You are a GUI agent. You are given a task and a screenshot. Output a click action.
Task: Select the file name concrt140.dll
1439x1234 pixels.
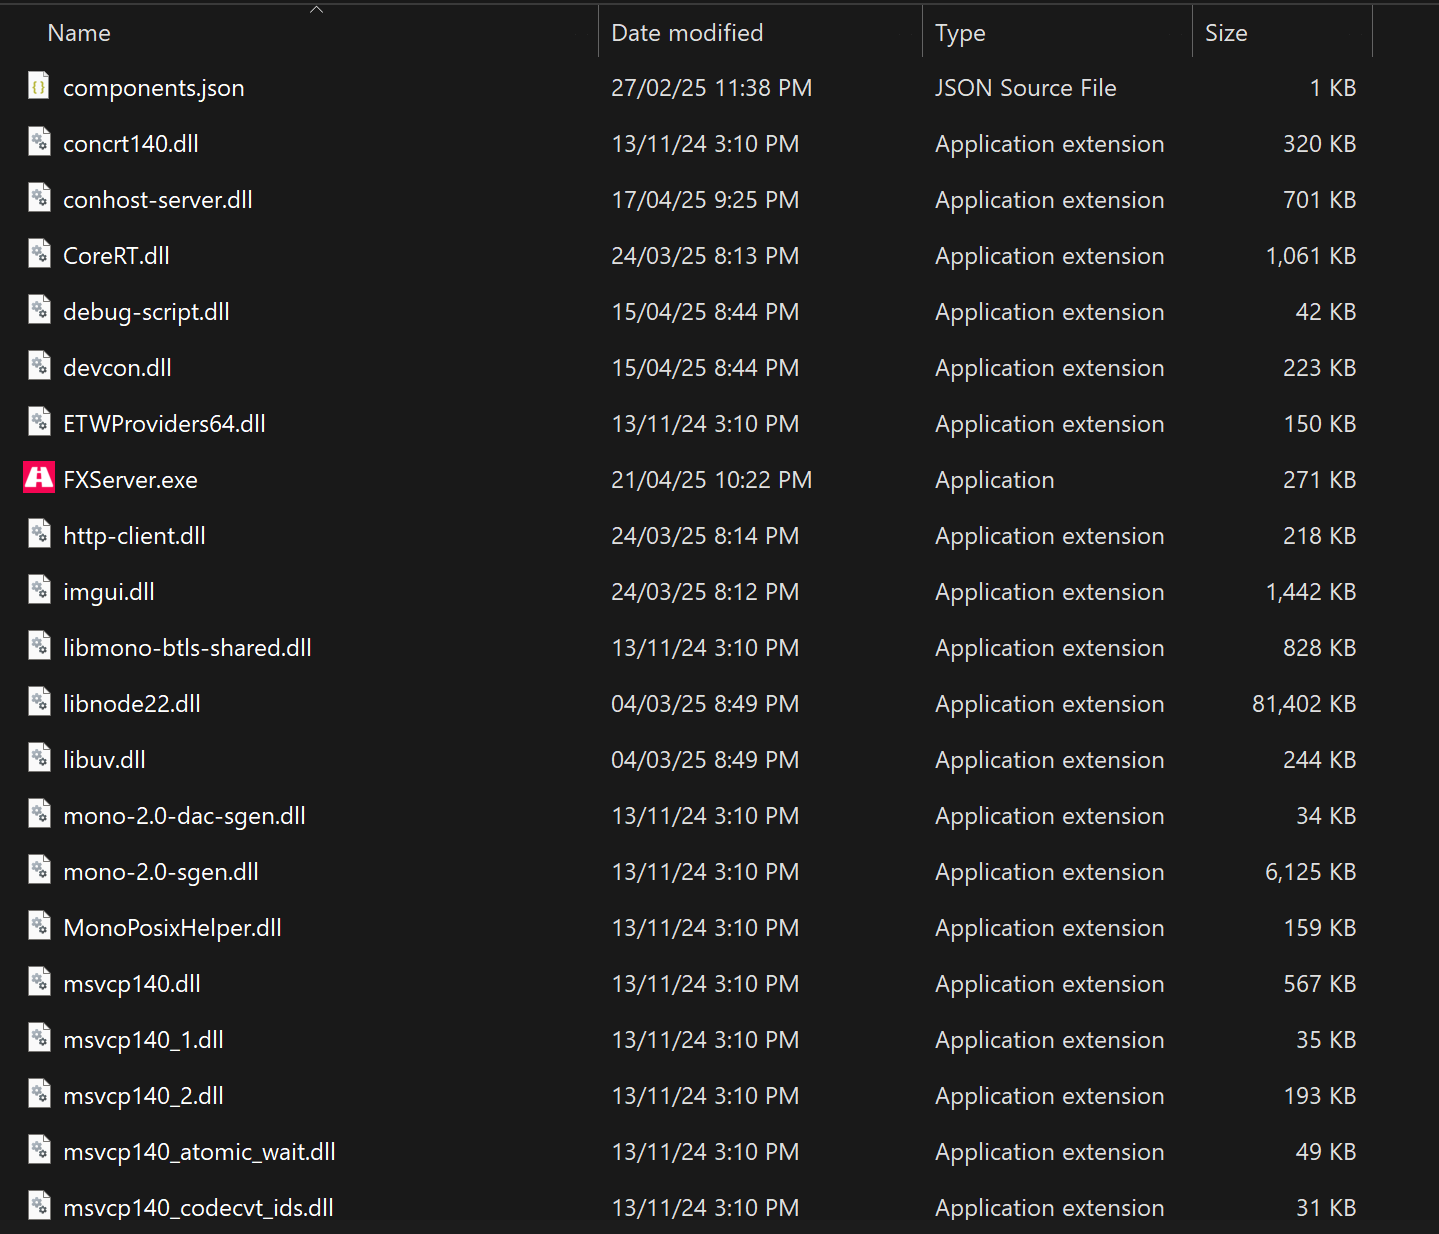point(131,144)
